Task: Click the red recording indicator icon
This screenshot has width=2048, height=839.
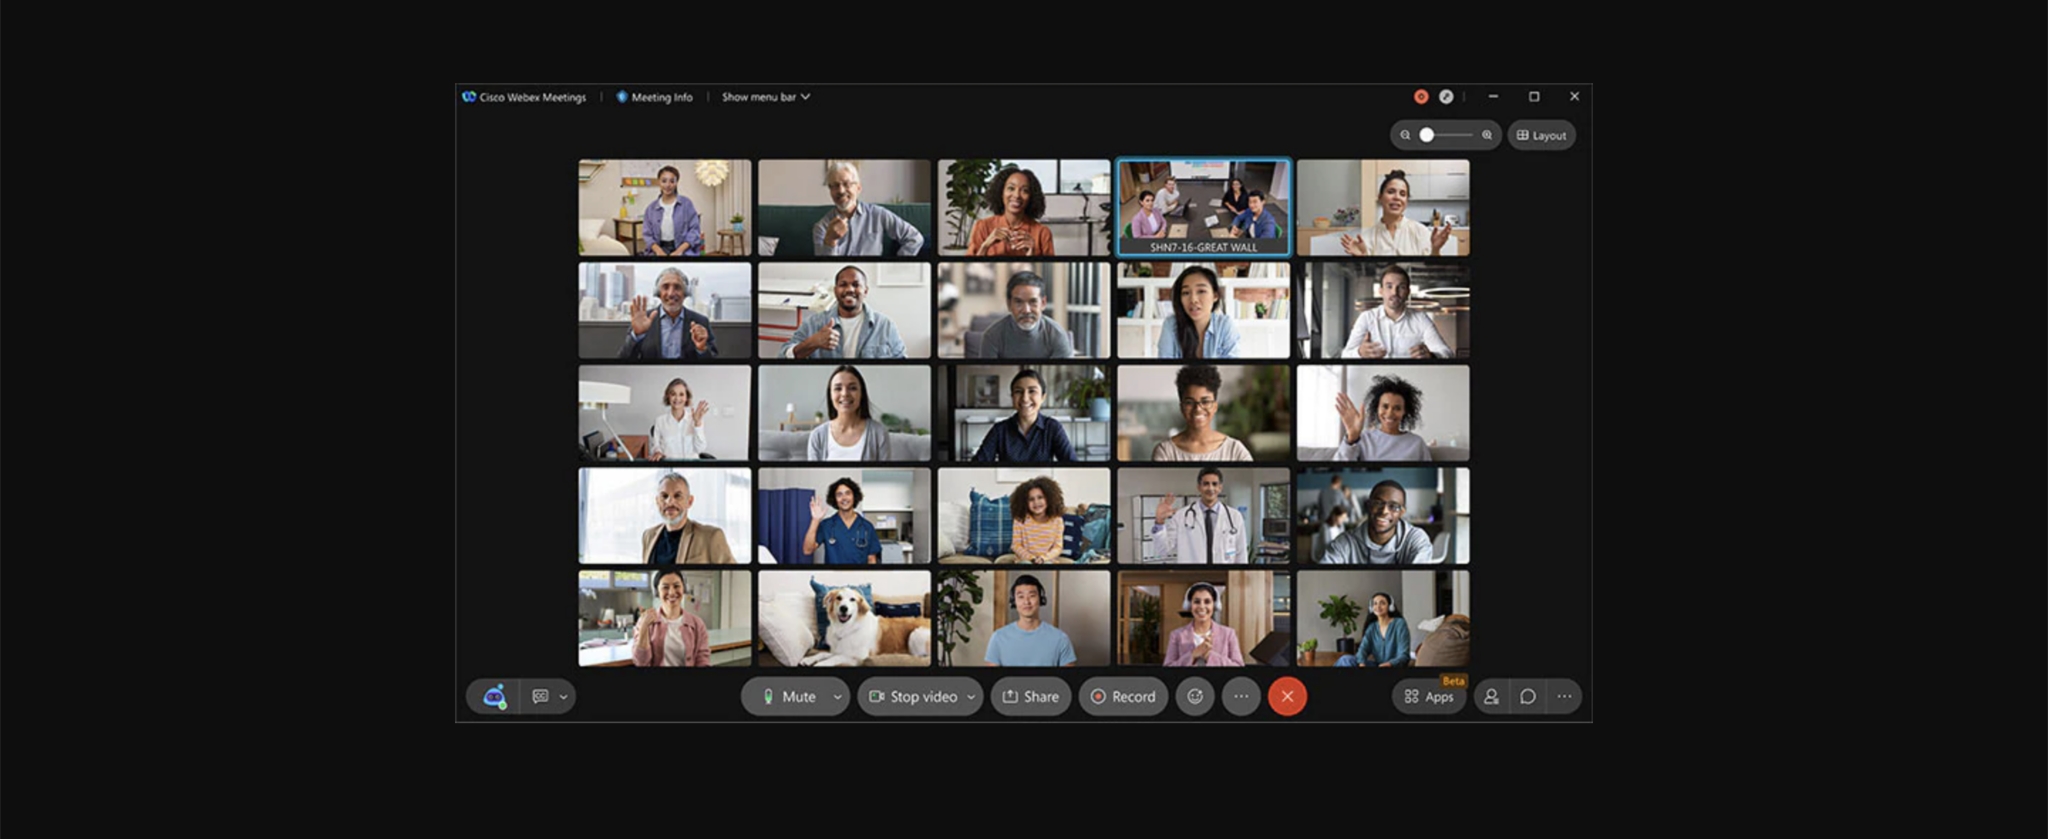Action: pos(1420,97)
